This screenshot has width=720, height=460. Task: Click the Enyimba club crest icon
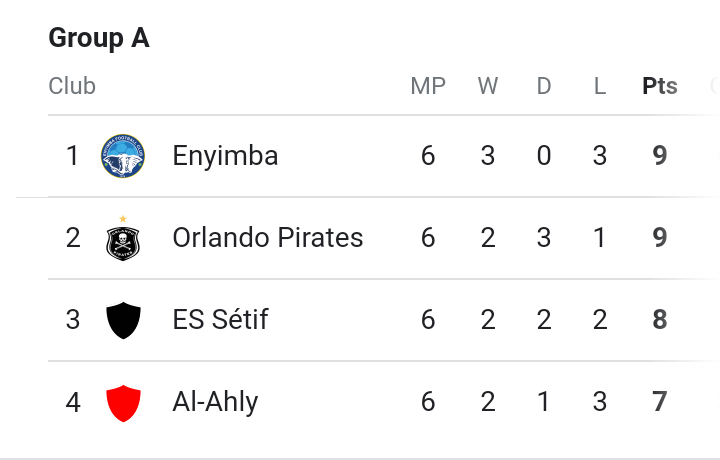coord(123,156)
